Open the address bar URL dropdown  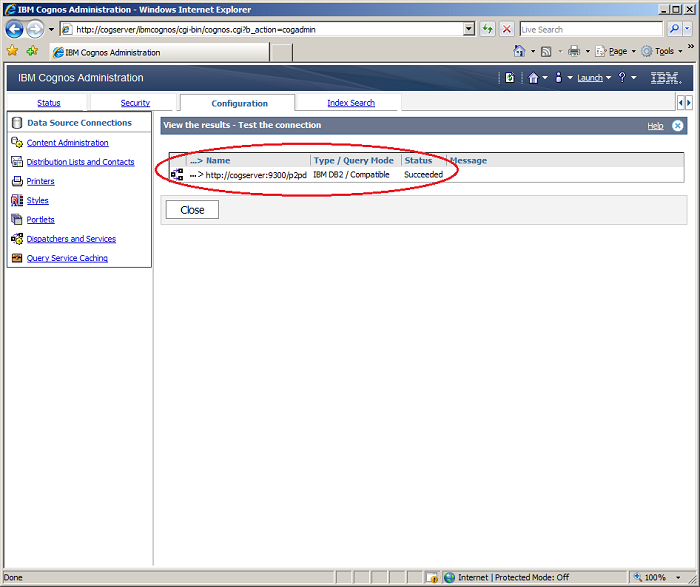(469, 29)
